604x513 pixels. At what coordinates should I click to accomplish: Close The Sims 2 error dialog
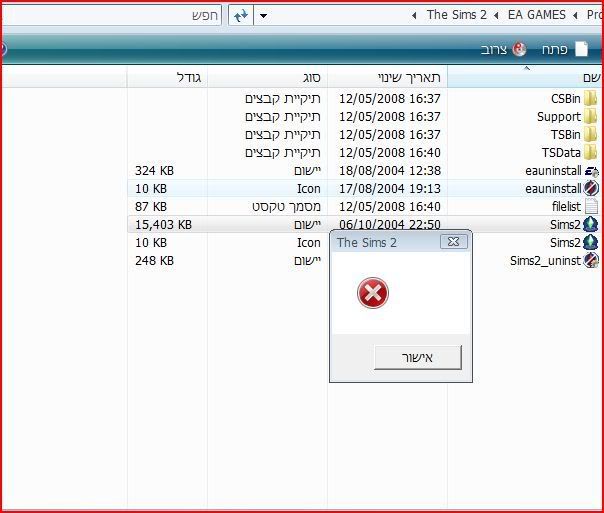pyautogui.click(x=453, y=242)
